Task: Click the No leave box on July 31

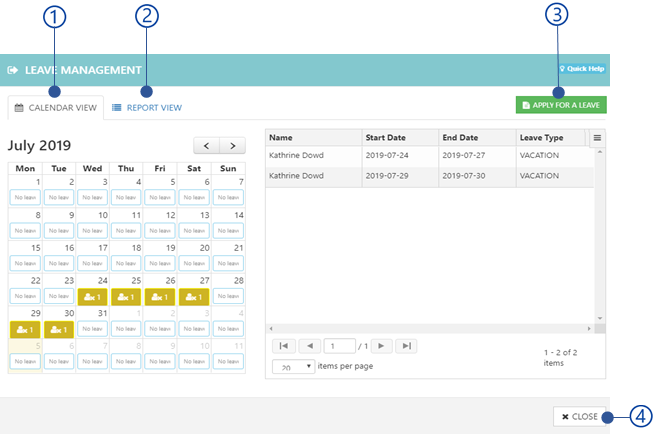Action: [92, 329]
